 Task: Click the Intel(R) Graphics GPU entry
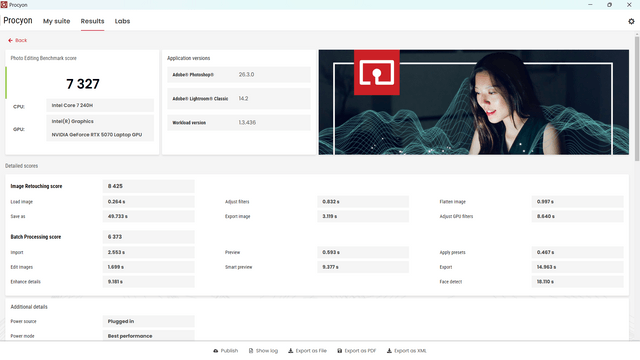pos(73,121)
